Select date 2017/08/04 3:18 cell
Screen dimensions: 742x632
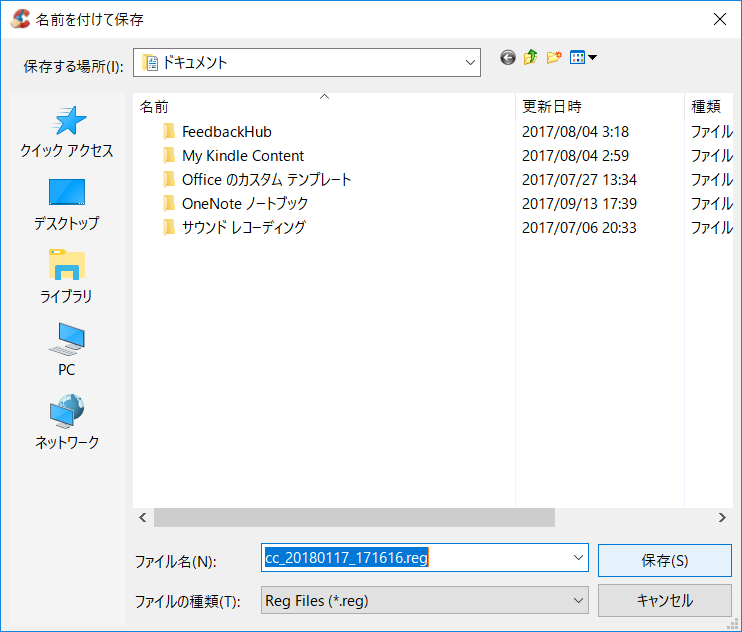coord(575,132)
